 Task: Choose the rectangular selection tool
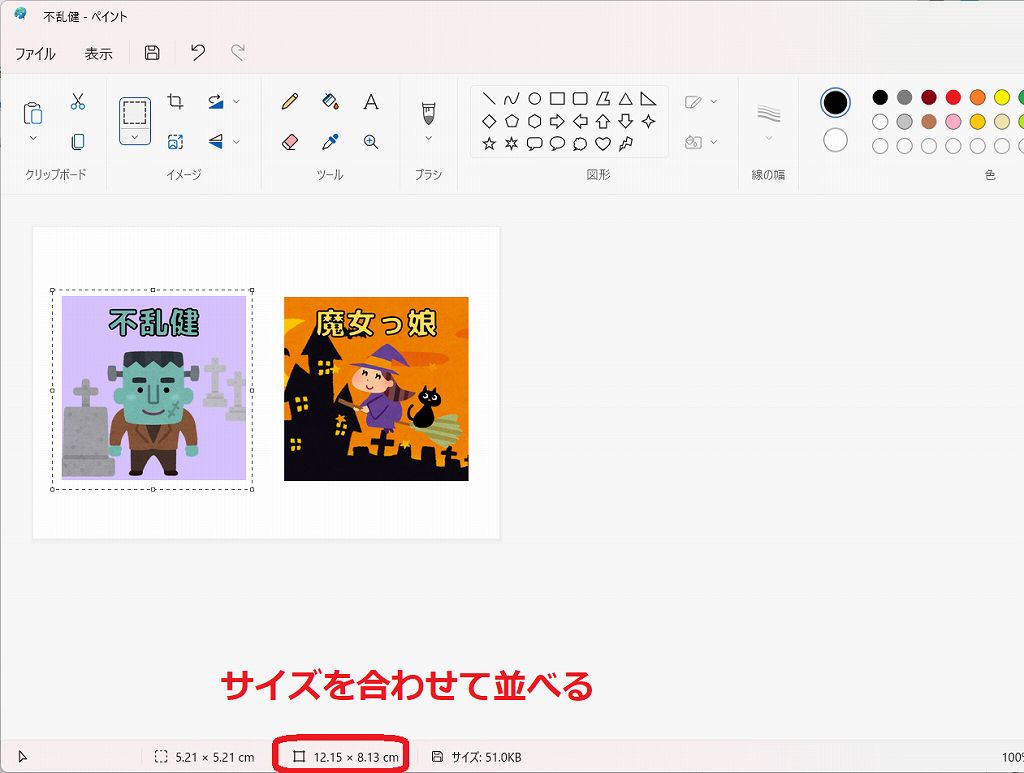point(135,113)
